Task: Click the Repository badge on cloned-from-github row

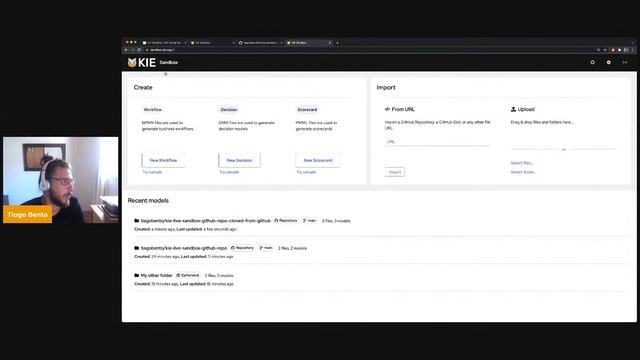Action: (x=286, y=221)
